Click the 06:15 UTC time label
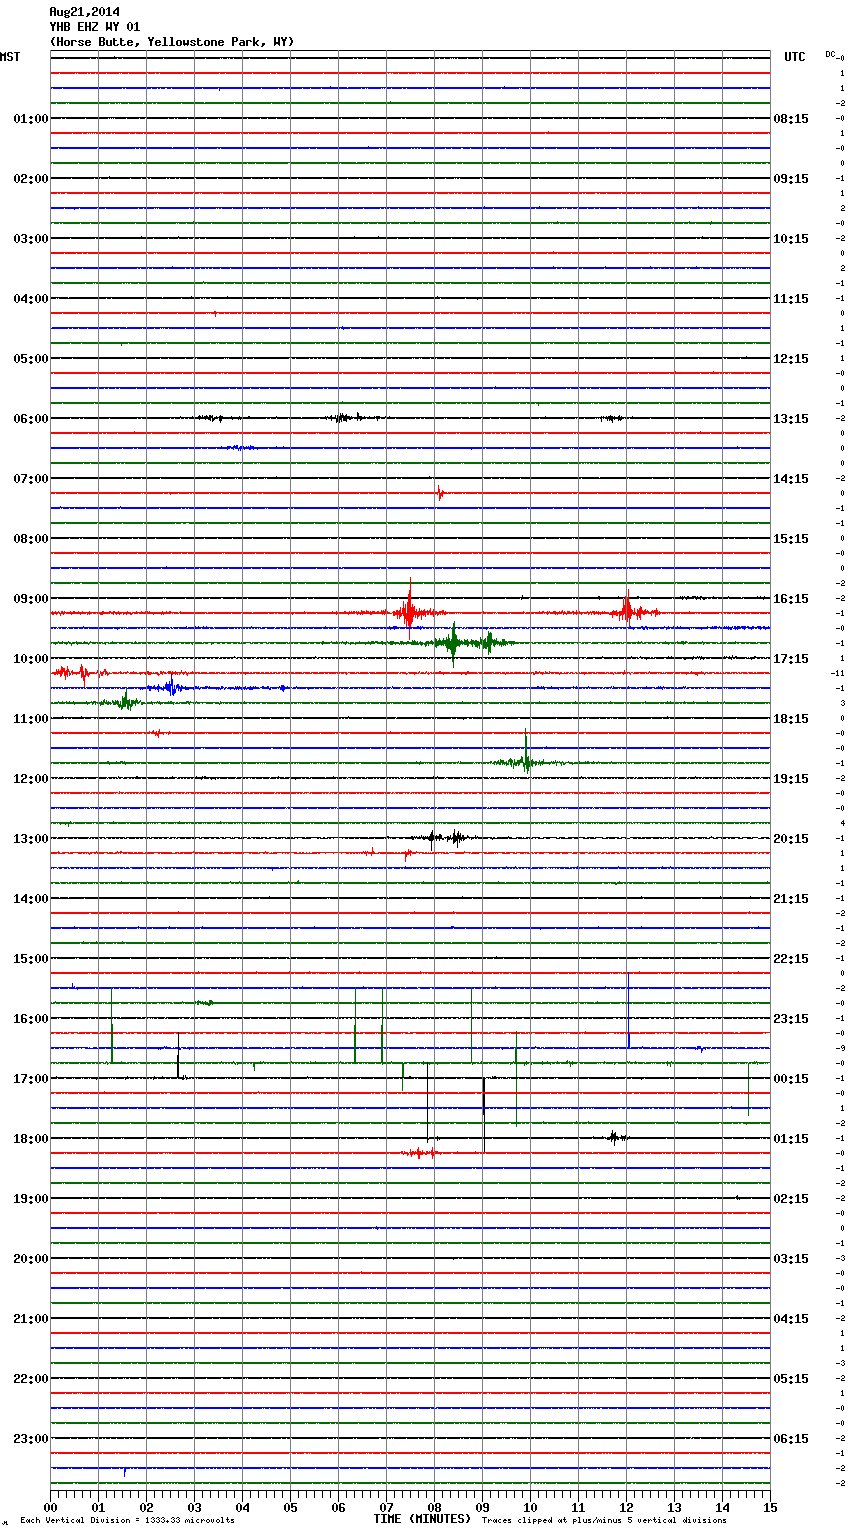This screenshot has height=1534, width=850. pyautogui.click(x=791, y=1439)
